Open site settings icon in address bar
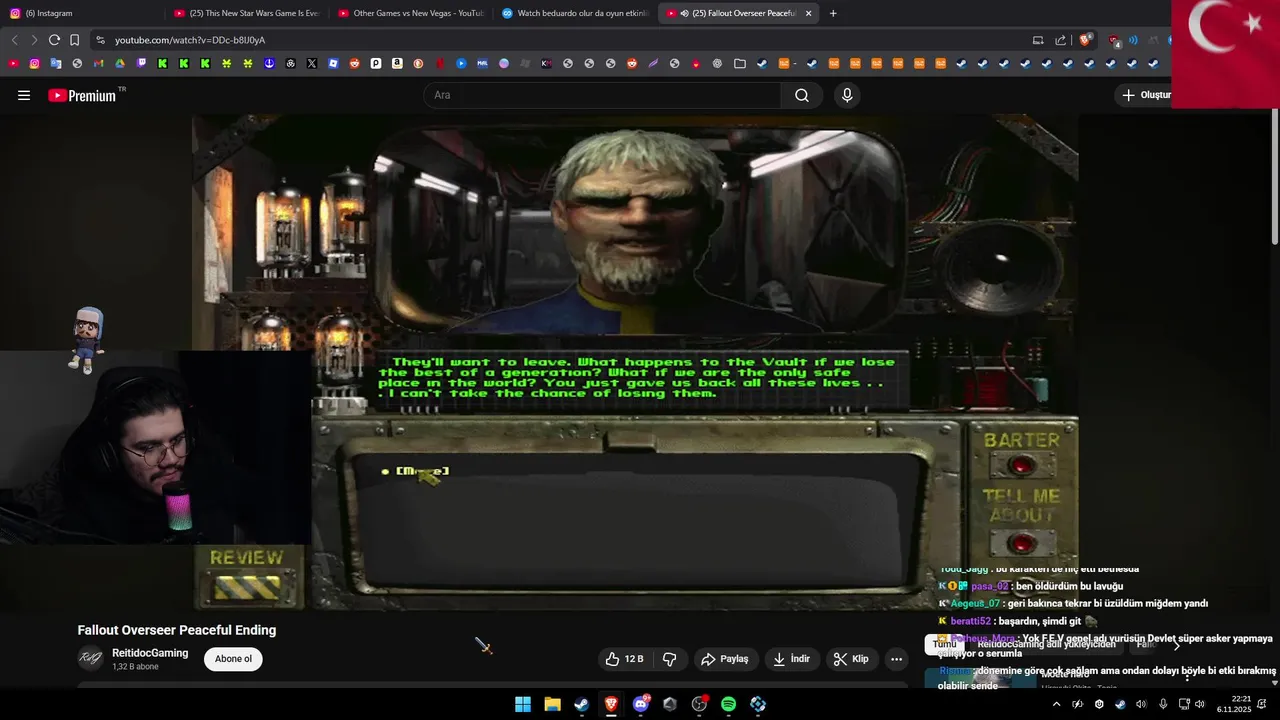1280x720 pixels. click(x=100, y=40)
